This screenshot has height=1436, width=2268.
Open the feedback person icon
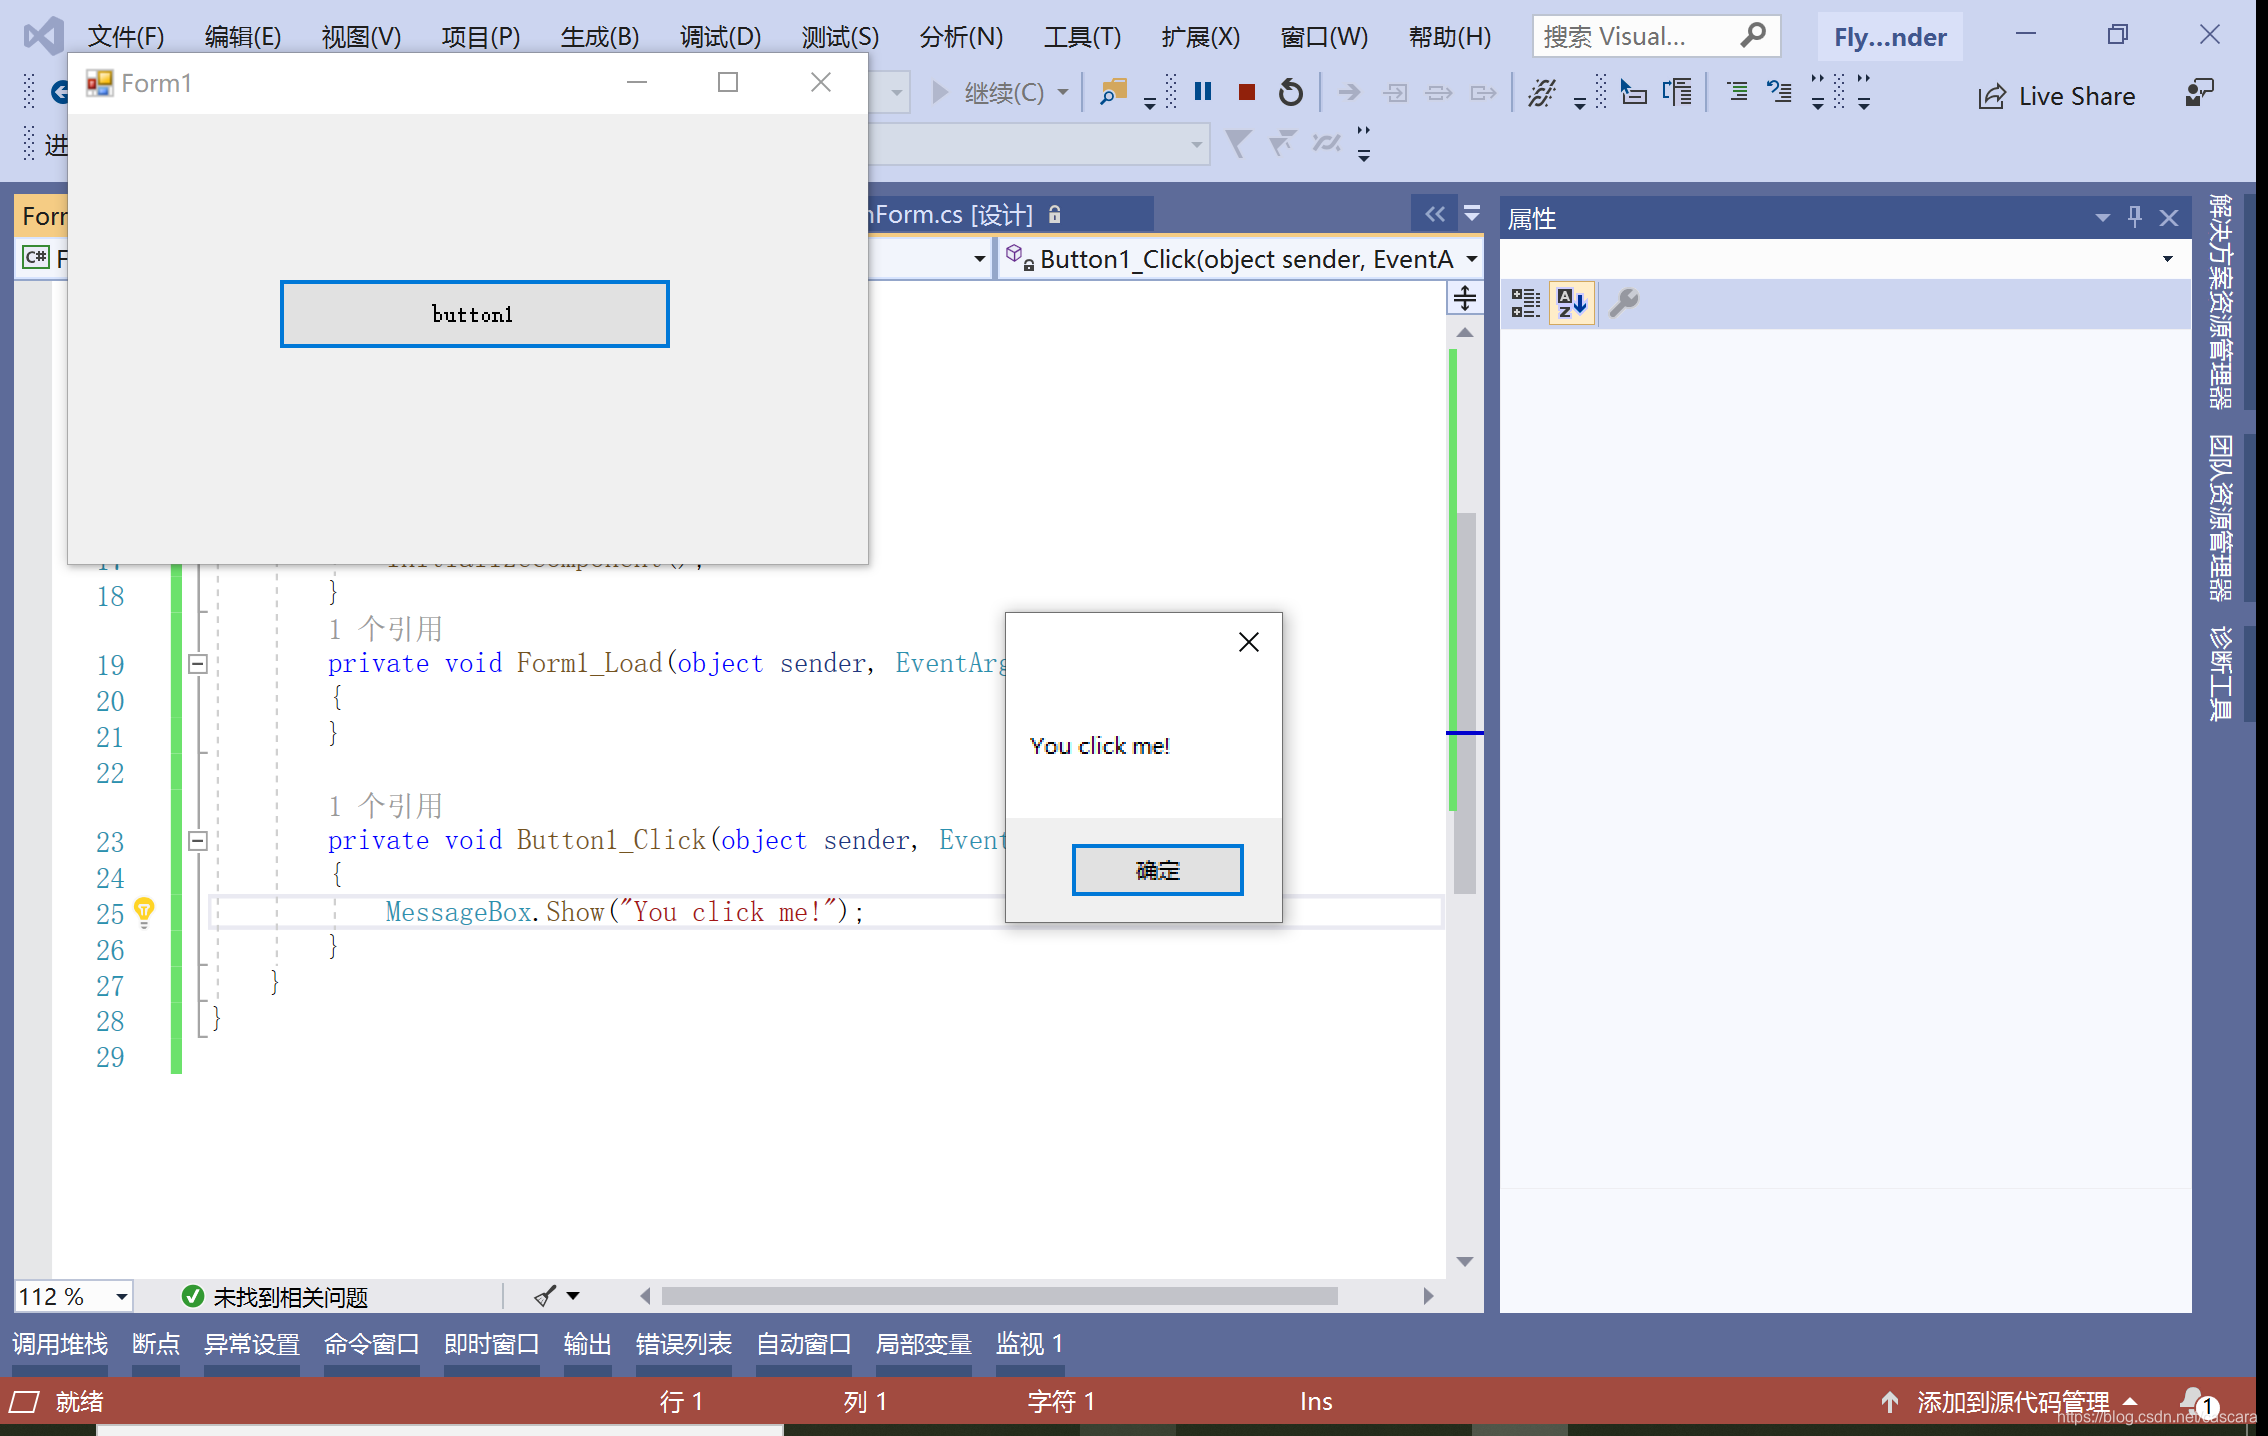coord(2199,94)
